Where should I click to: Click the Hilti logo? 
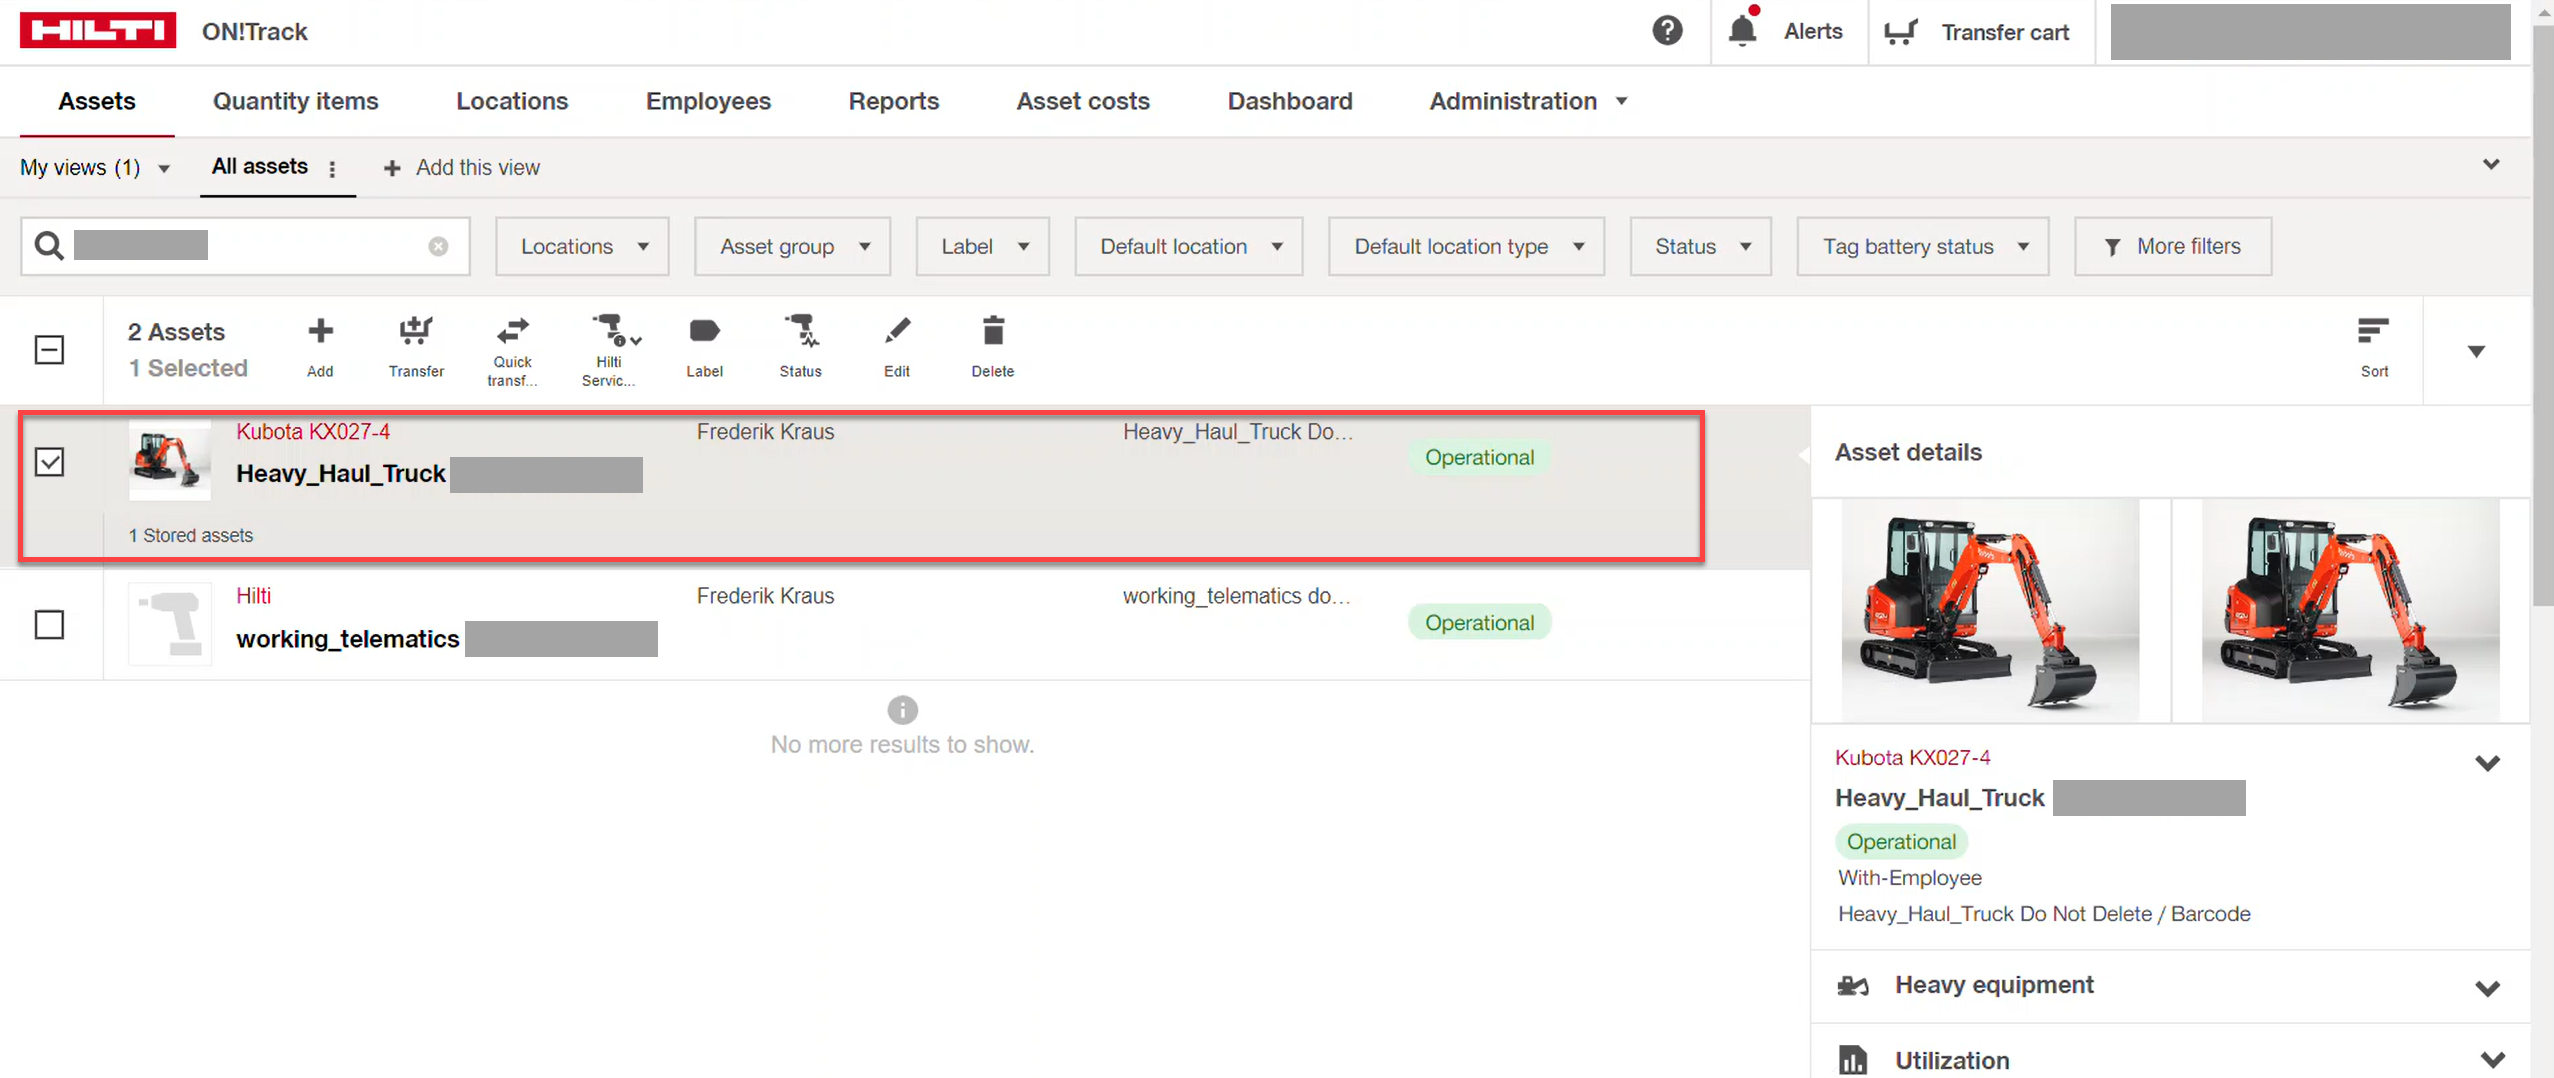click(x=98, y=30)
